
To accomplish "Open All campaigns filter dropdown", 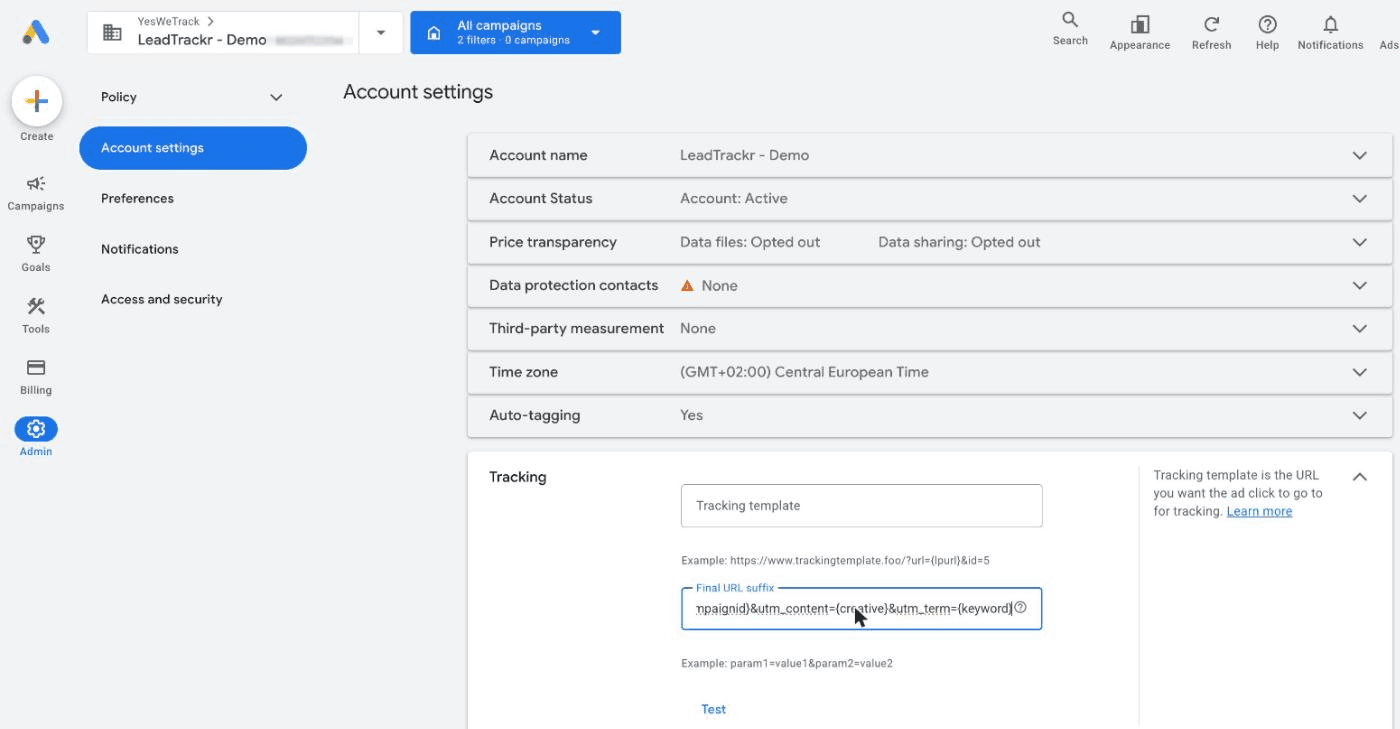I will (596, 33).
